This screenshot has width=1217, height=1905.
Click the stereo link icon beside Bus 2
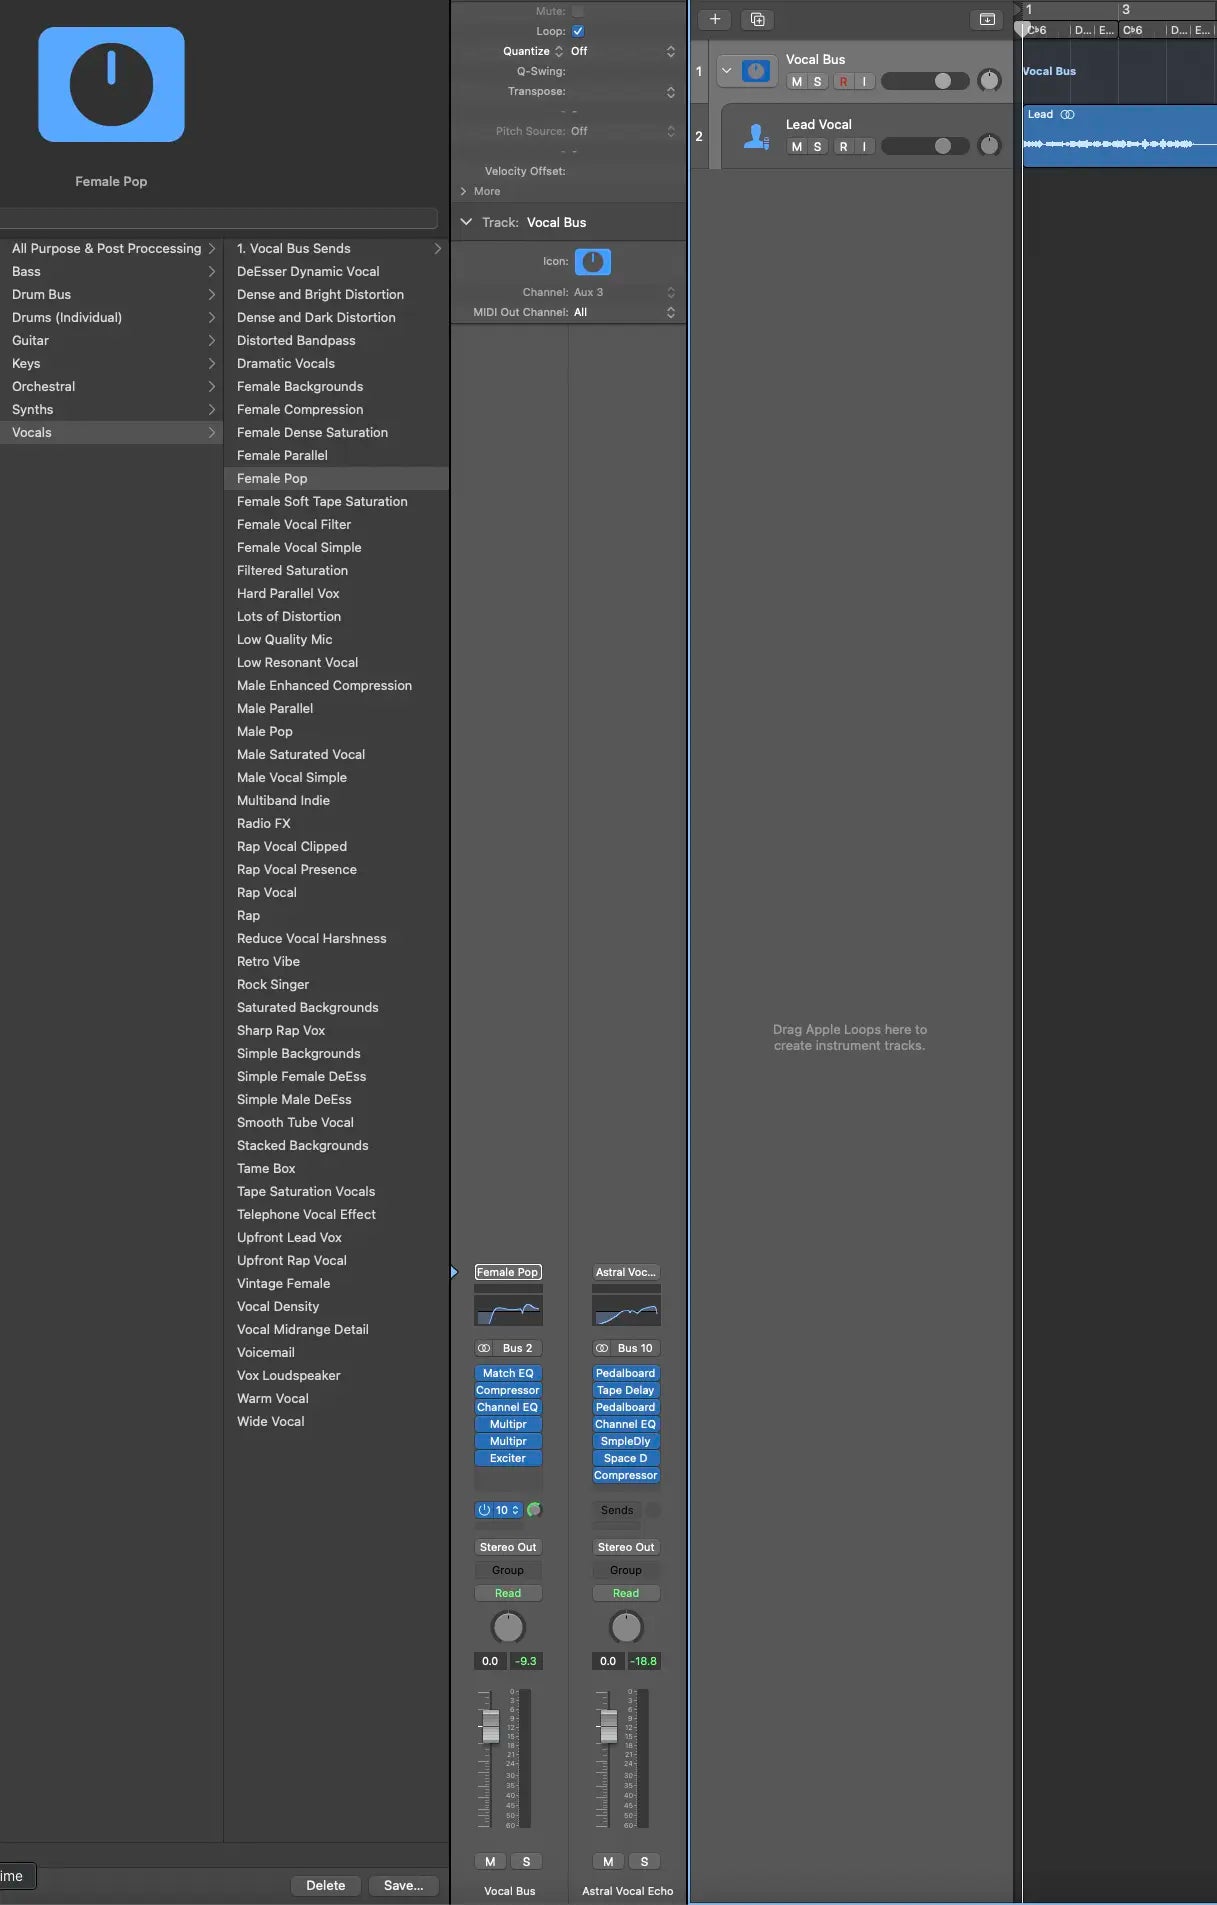pos(484,1348)
